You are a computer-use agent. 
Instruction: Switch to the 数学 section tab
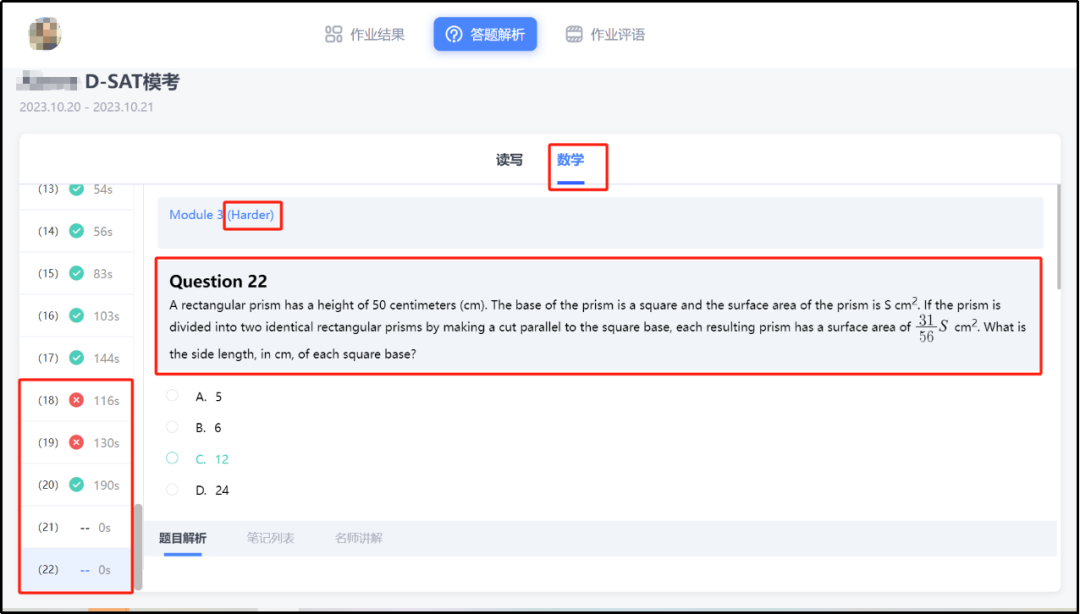pyautogui.click(x=570, y=160)
